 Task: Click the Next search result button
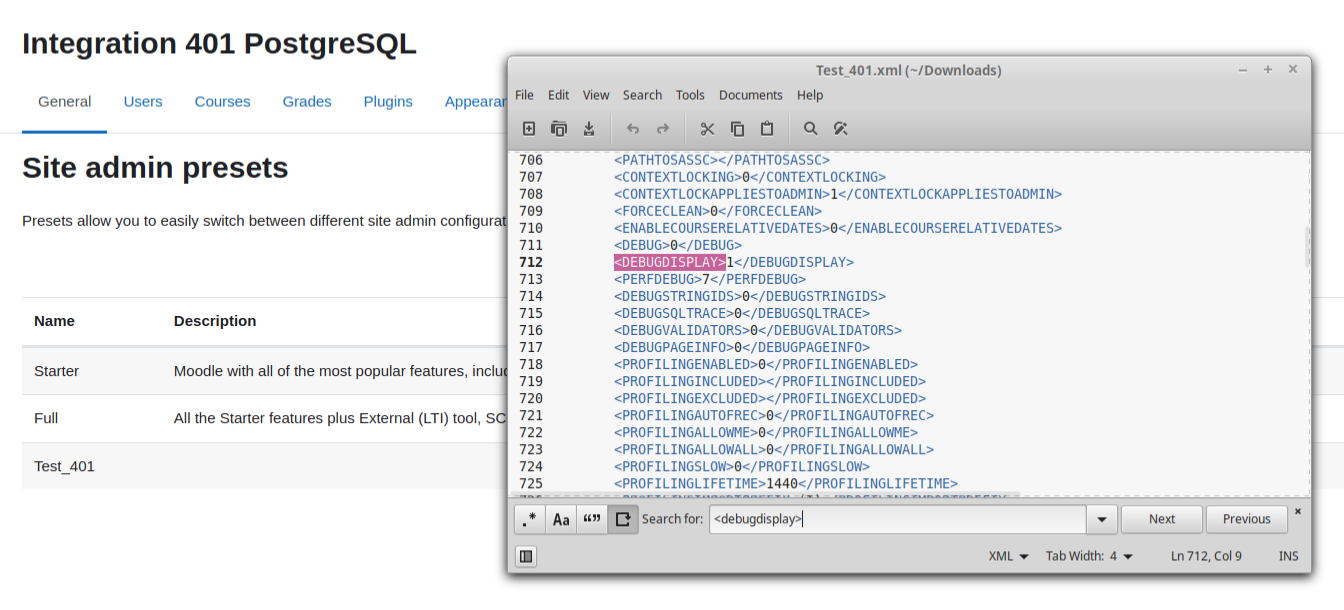[x=1162, y=519]
